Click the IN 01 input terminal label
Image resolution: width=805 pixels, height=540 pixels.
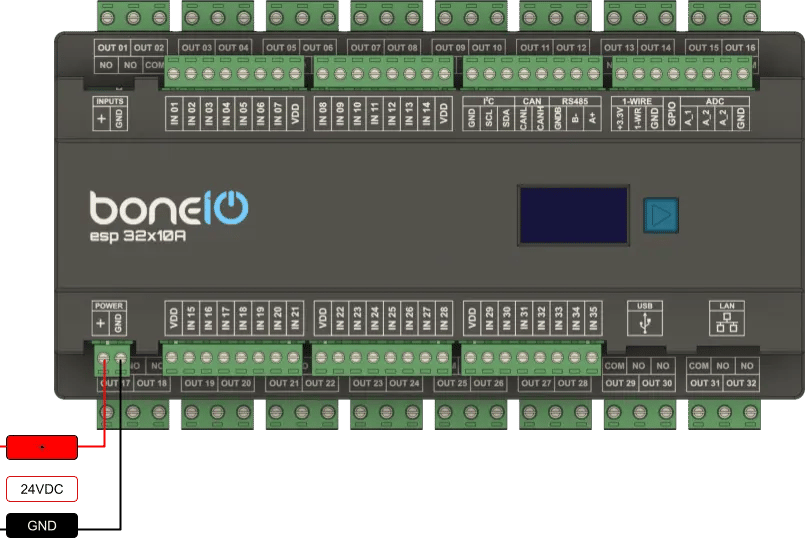(x=174, y=114)
